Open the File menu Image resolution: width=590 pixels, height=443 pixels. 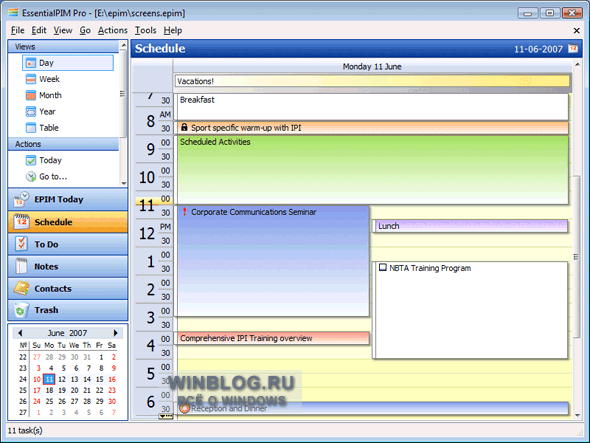click(x=17, y=30)
